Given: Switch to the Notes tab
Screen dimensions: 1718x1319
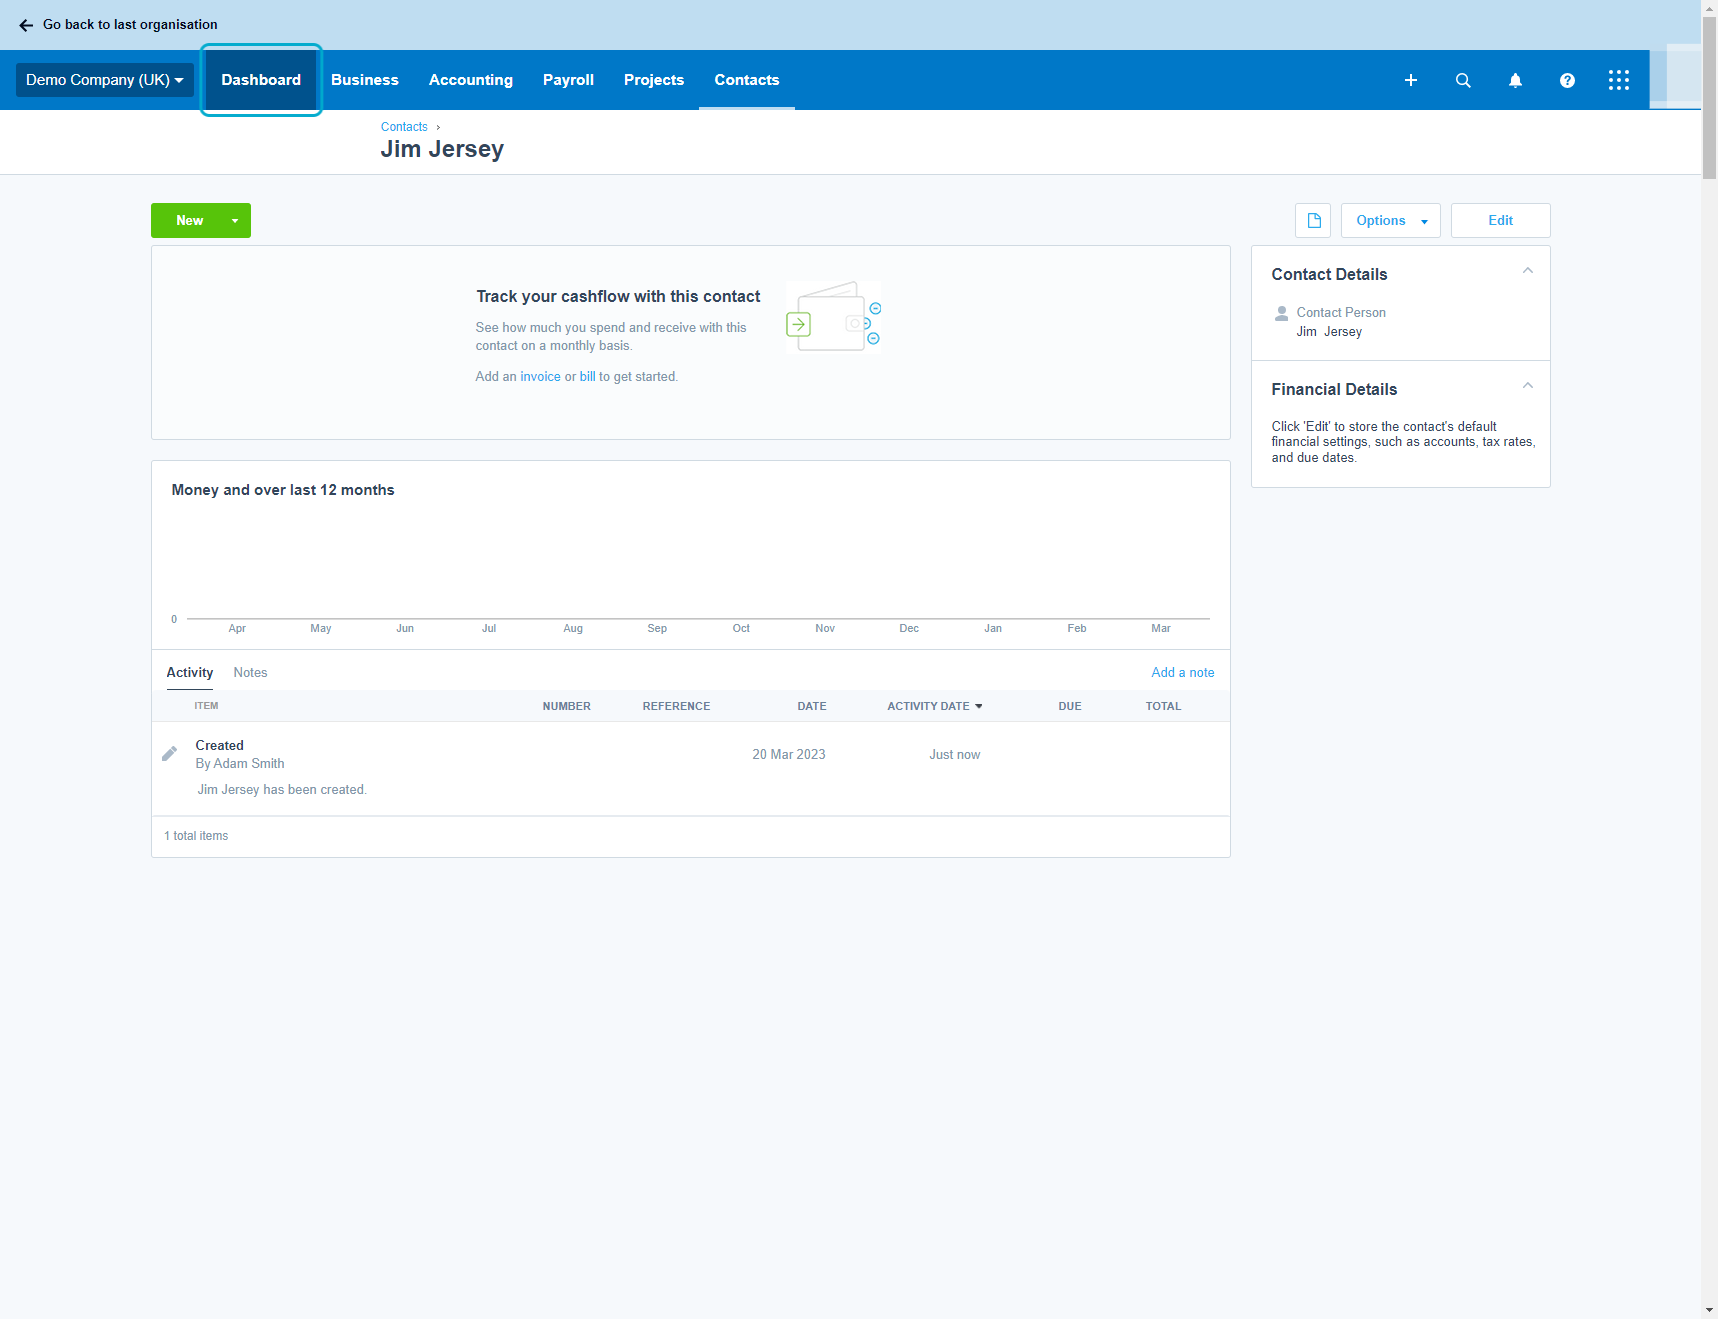Looking at the screenshot, I should click(250, 673).
